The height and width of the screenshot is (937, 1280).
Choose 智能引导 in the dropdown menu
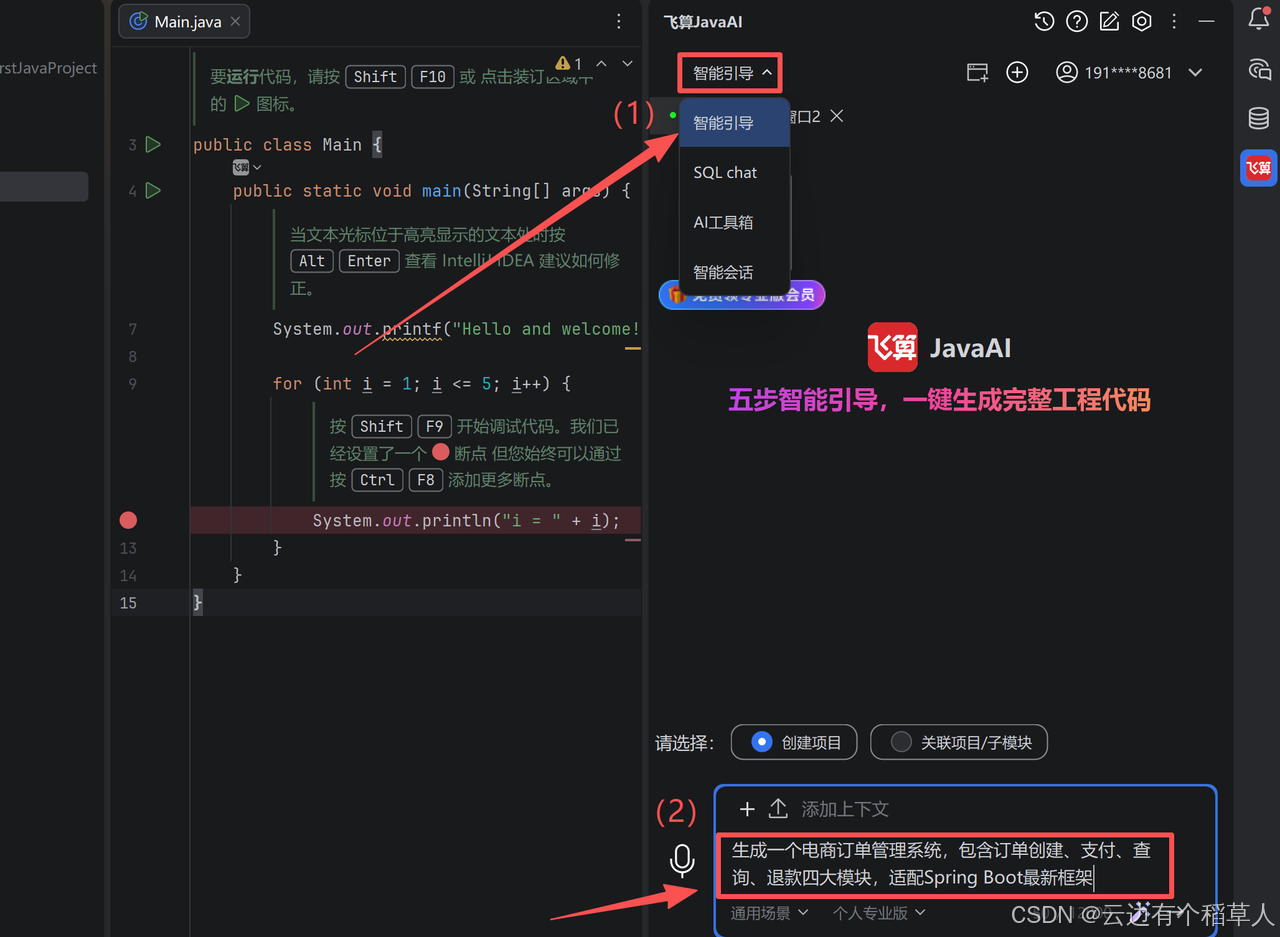[x=734, y=123]
